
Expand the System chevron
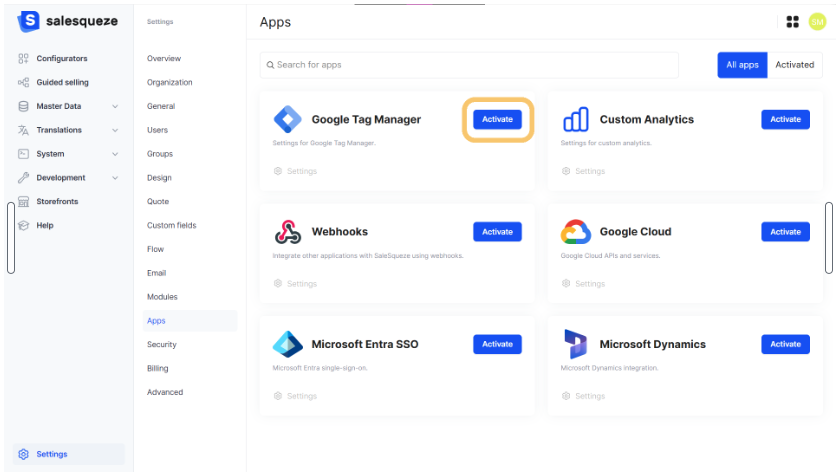point(115,154)
